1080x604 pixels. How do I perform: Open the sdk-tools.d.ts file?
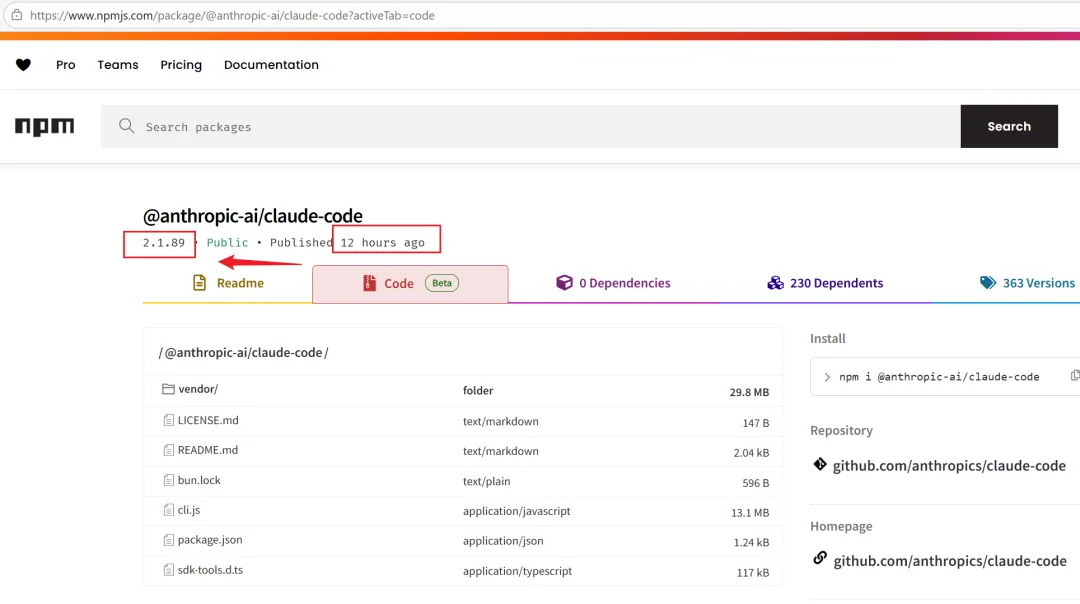point(210,570)
